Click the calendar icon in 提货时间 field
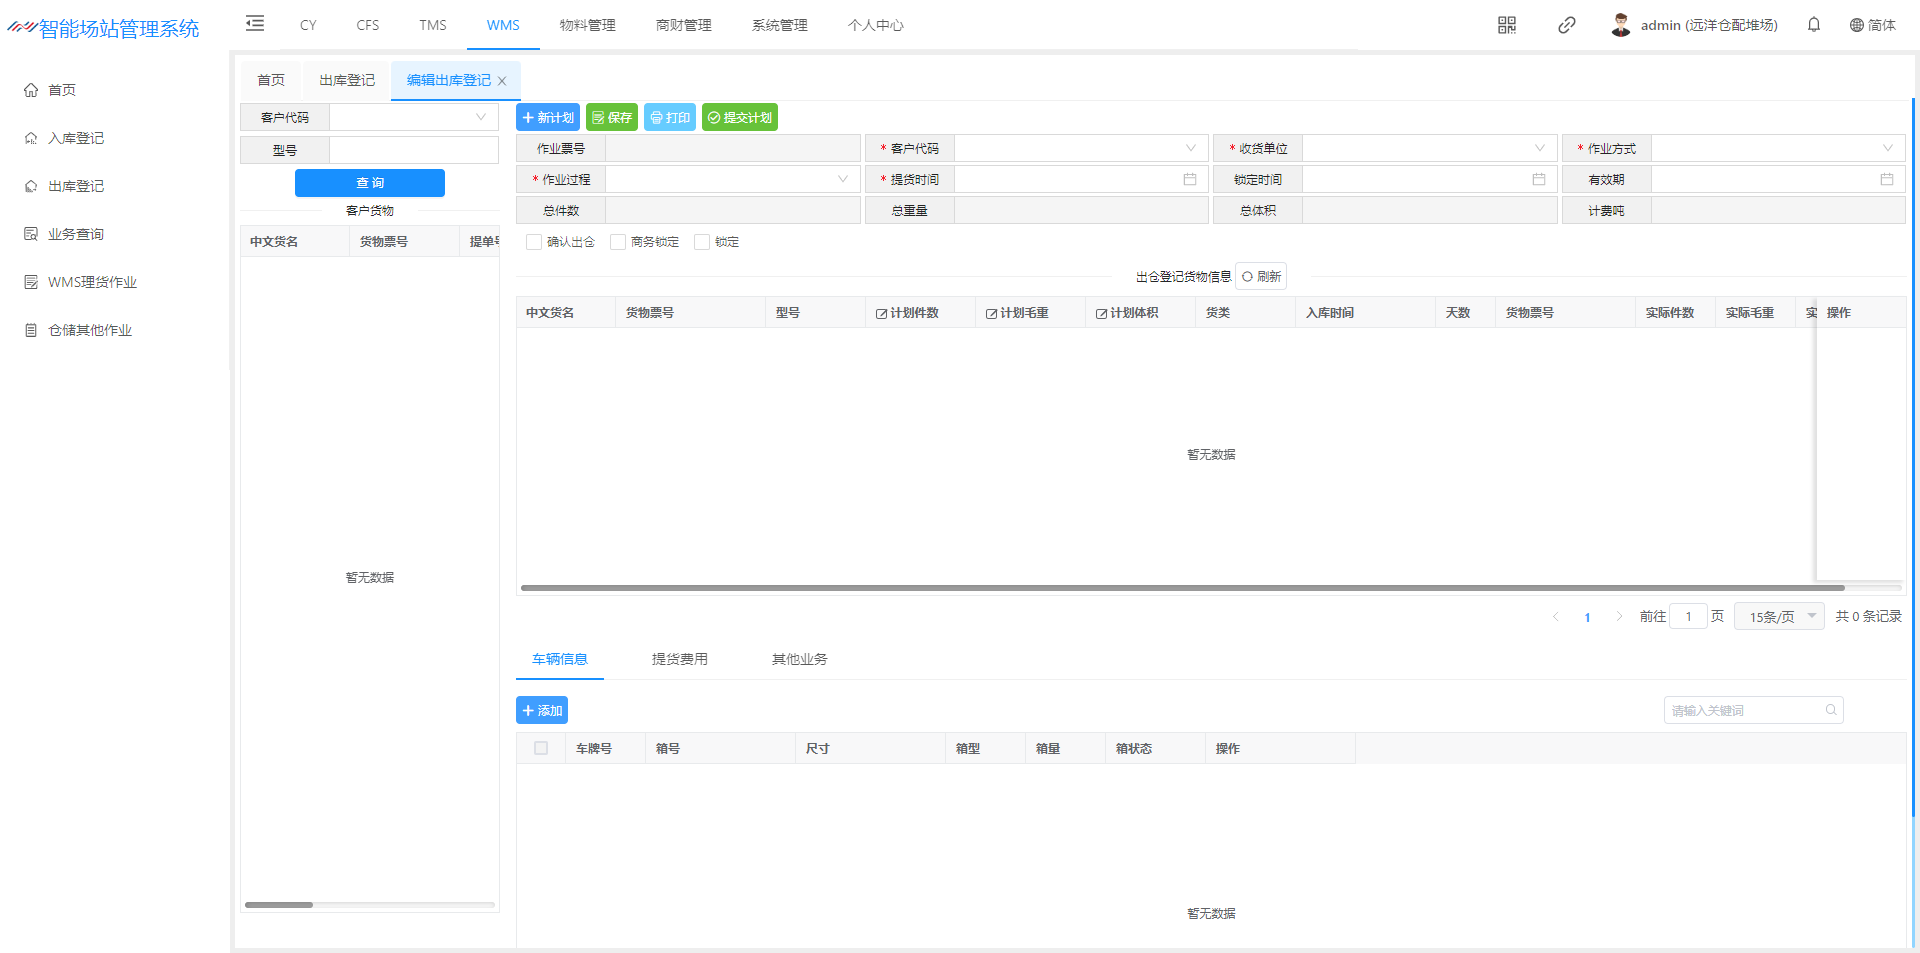 [1190, 180]
